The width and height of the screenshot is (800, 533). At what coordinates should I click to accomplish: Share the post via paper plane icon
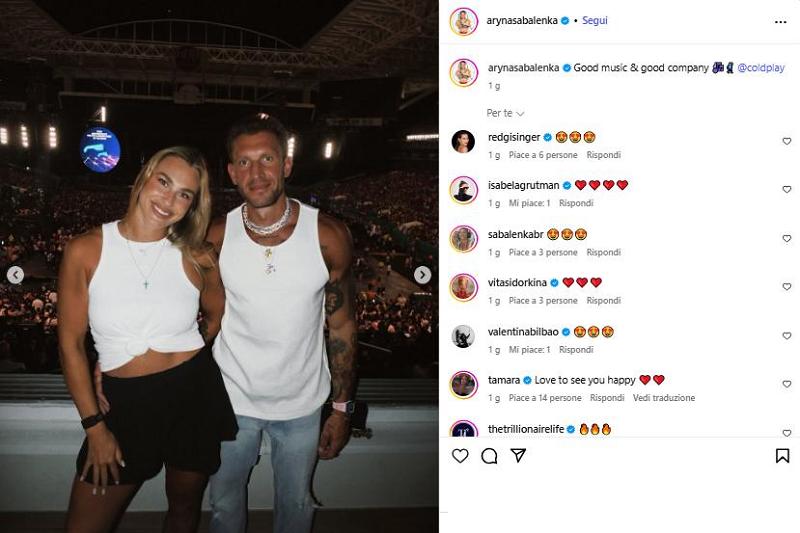coord(518,456)
